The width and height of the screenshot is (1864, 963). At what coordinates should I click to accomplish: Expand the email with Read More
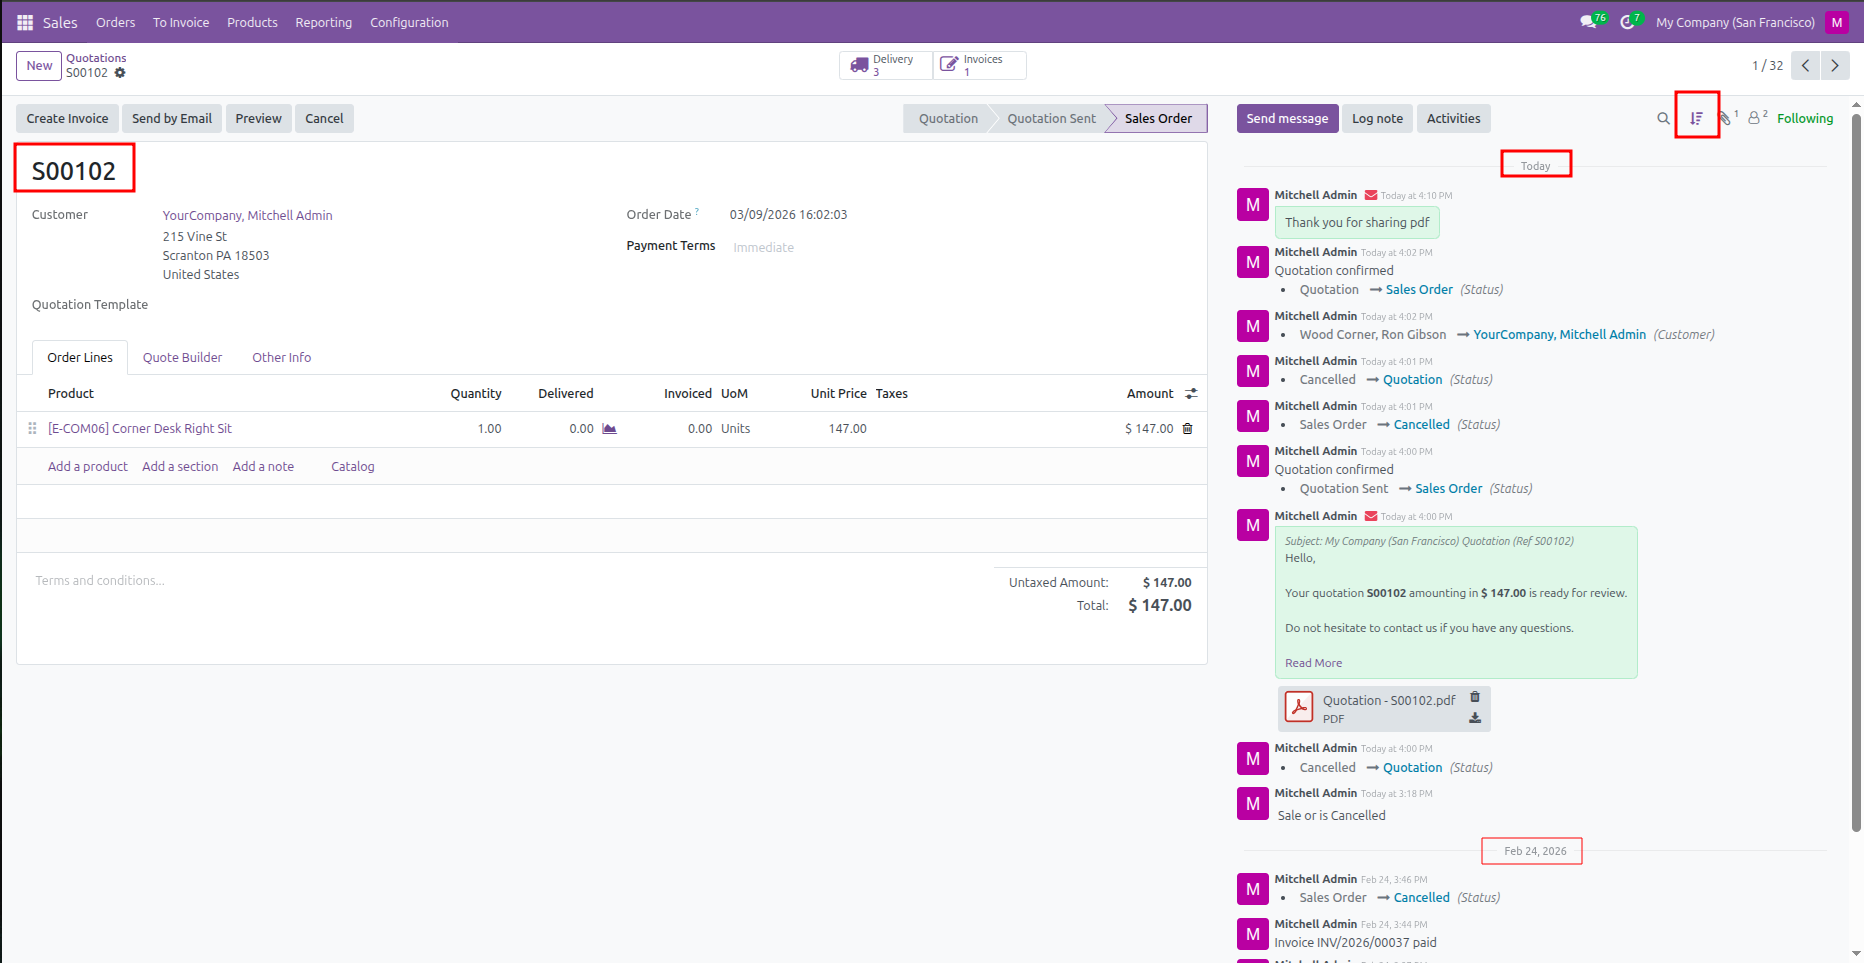coord(1313,663)
